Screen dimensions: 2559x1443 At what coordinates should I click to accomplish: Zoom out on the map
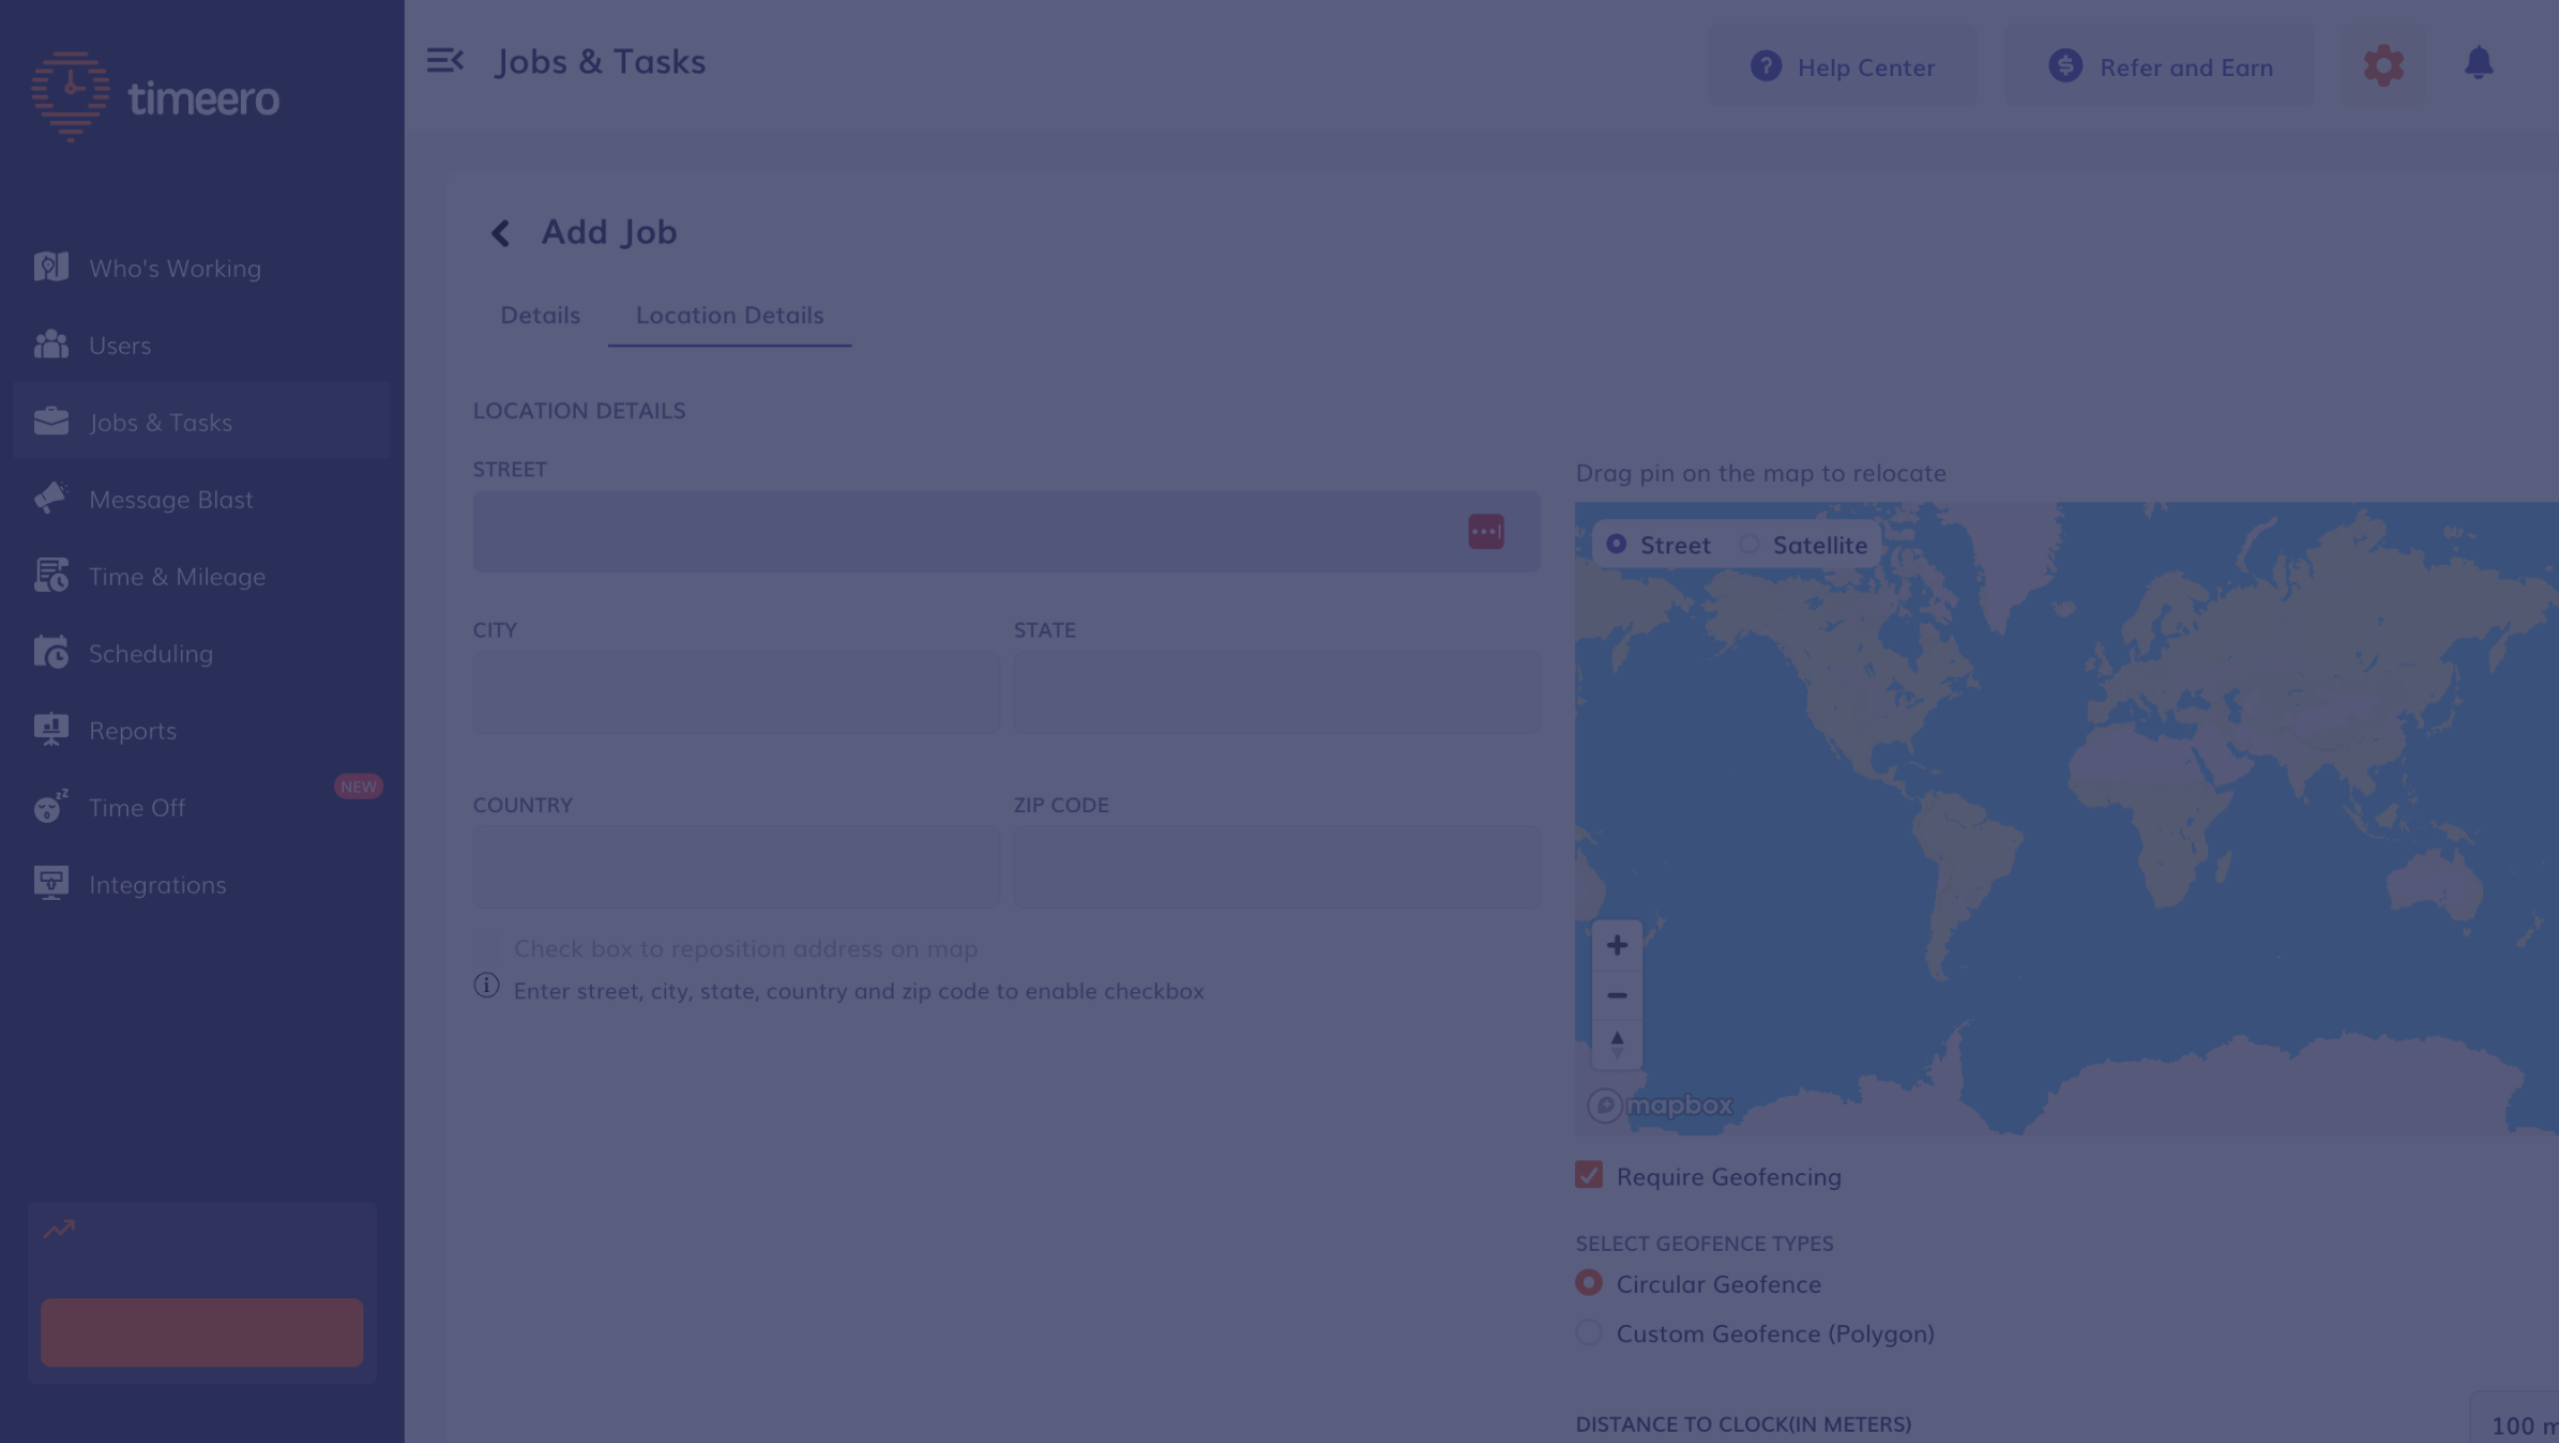tap(1616, 995)
